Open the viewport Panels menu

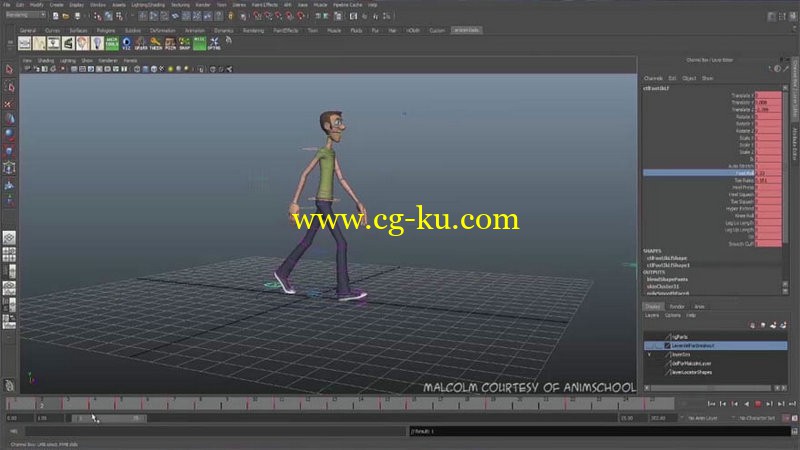pyautogui.click(x=131, y=61)
